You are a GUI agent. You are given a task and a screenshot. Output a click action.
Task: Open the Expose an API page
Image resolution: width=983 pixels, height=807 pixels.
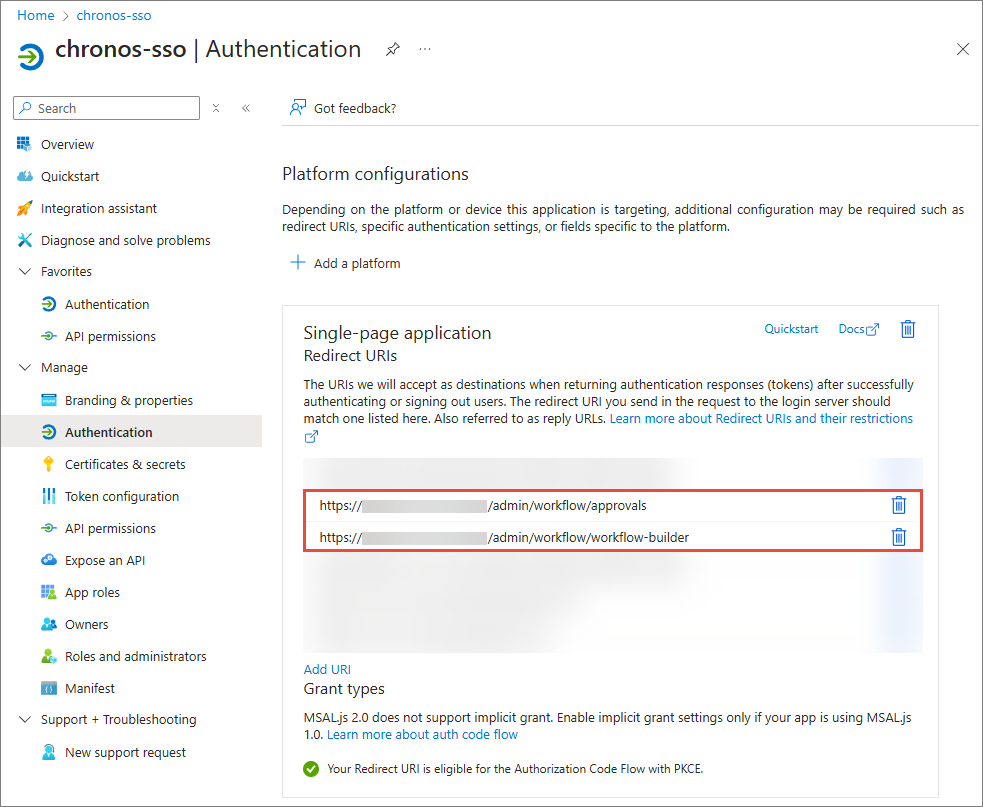coord(105,560)
